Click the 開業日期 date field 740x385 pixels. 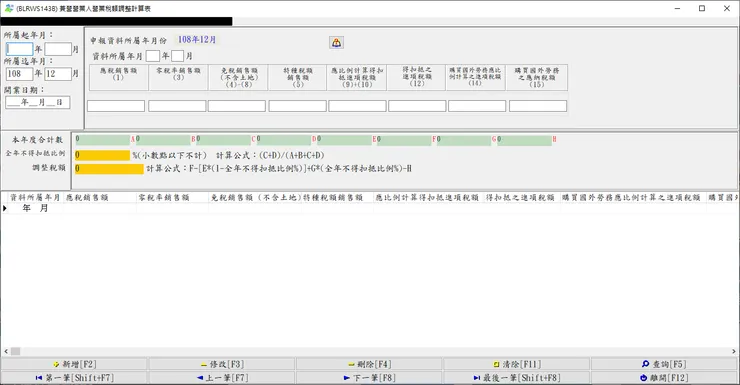click(38, 102)
